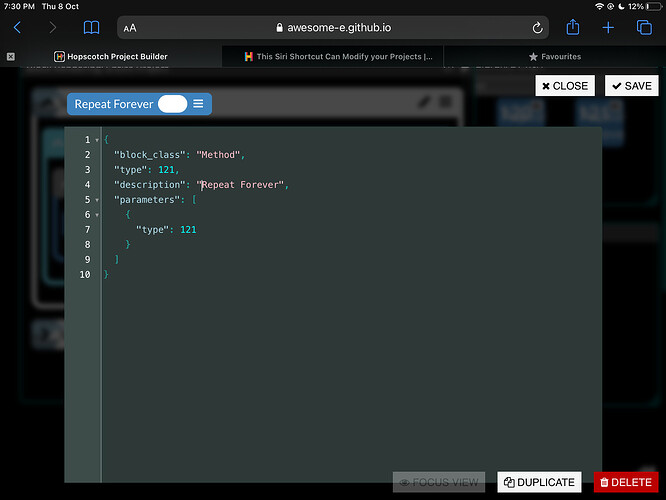Reload the page with refresh icon
This screenshot has width=666, height=500.
pos(537,28)
